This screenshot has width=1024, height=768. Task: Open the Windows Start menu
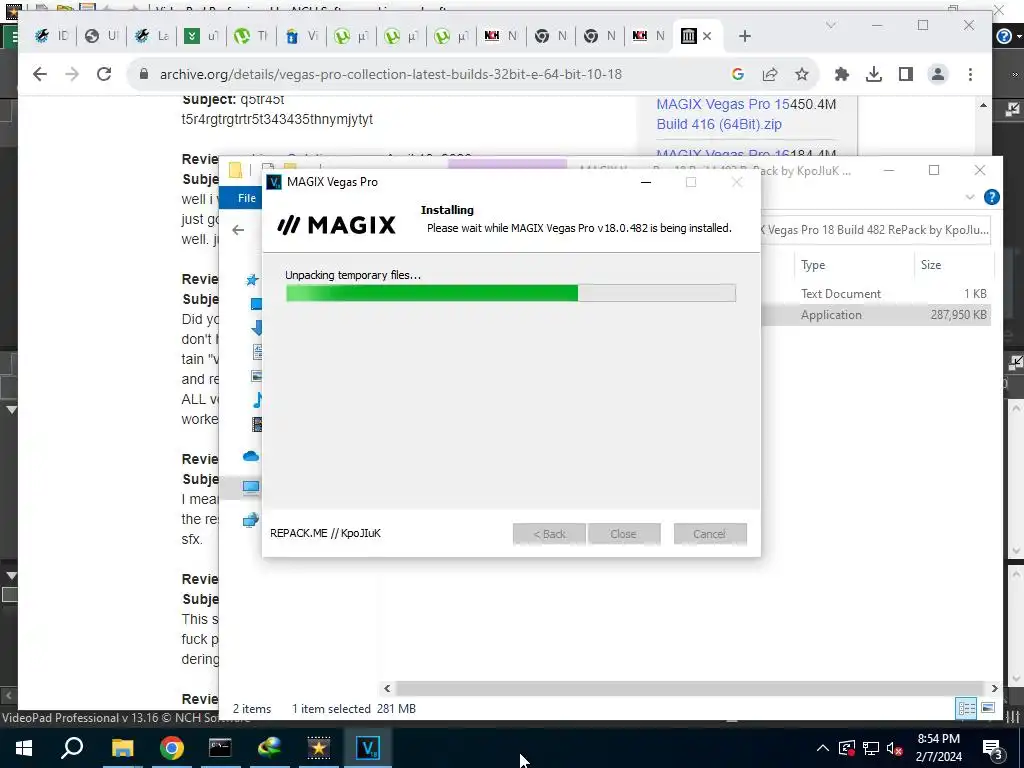coord(24,748)
